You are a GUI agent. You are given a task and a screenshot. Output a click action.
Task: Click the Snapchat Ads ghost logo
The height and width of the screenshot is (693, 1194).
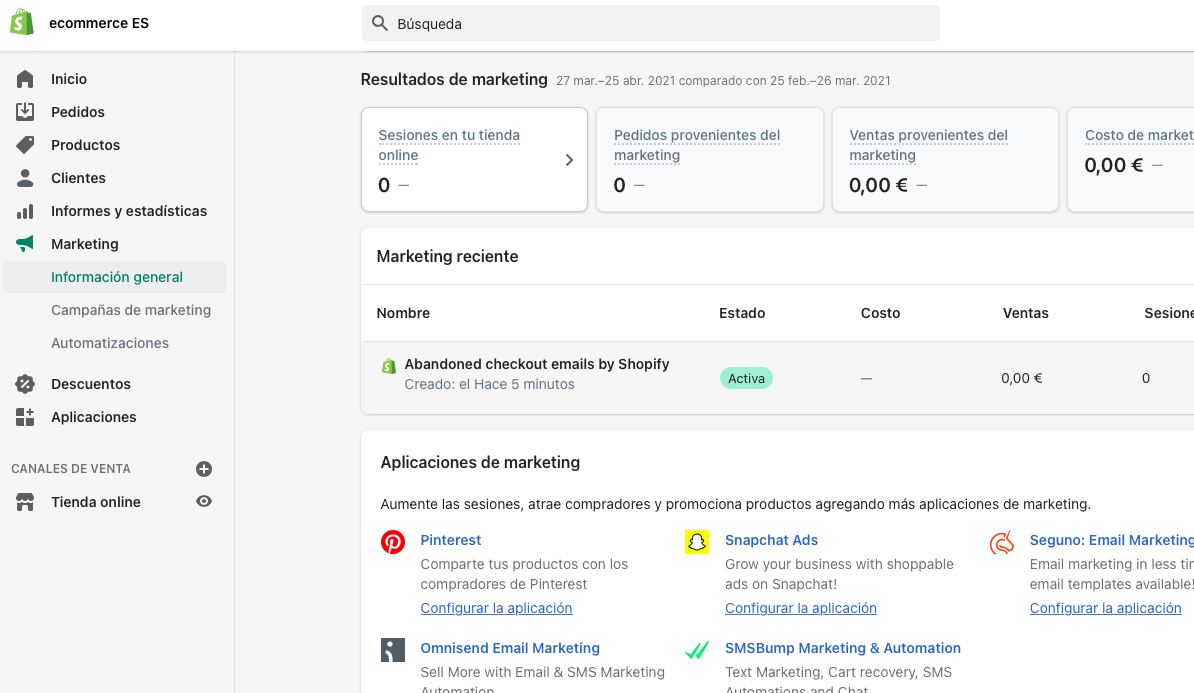pos(697,542)
